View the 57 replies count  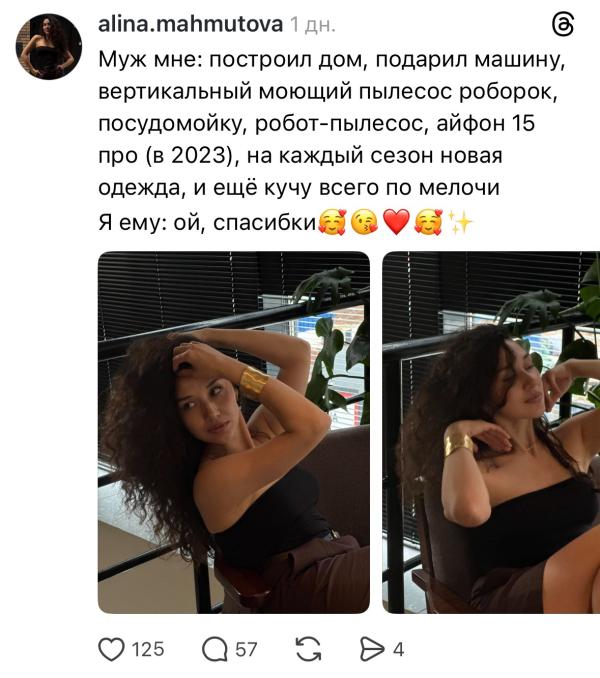[x=246, y=649]
